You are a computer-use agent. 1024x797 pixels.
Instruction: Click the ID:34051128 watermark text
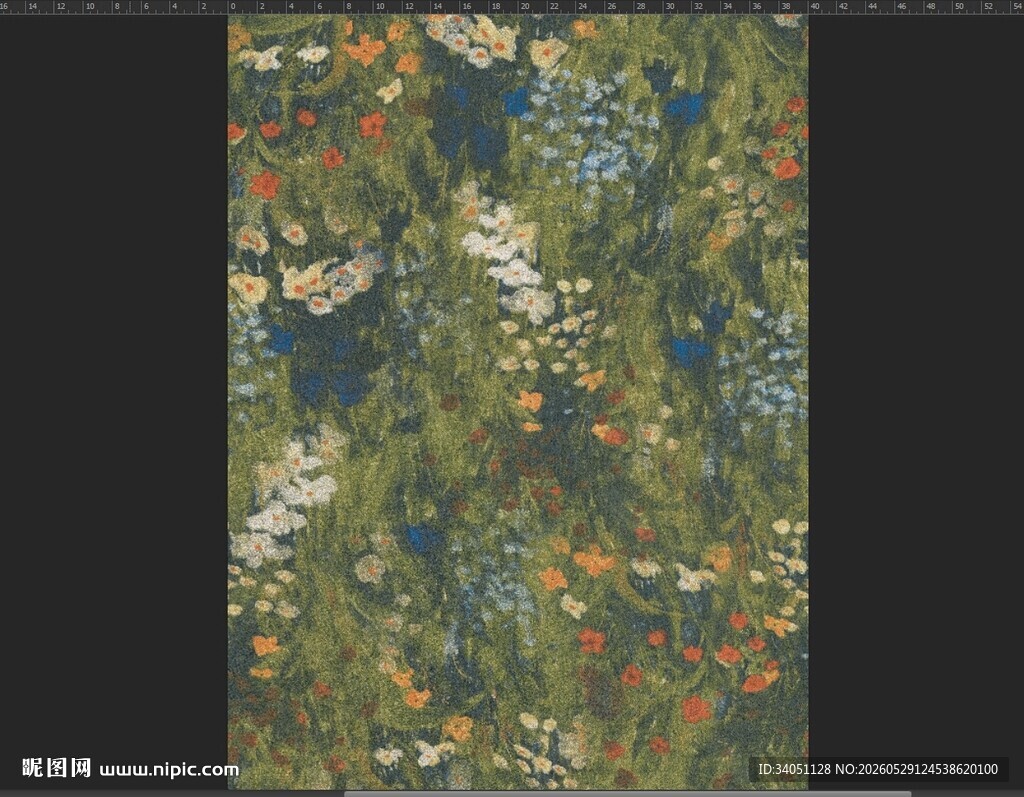[795, 769]
